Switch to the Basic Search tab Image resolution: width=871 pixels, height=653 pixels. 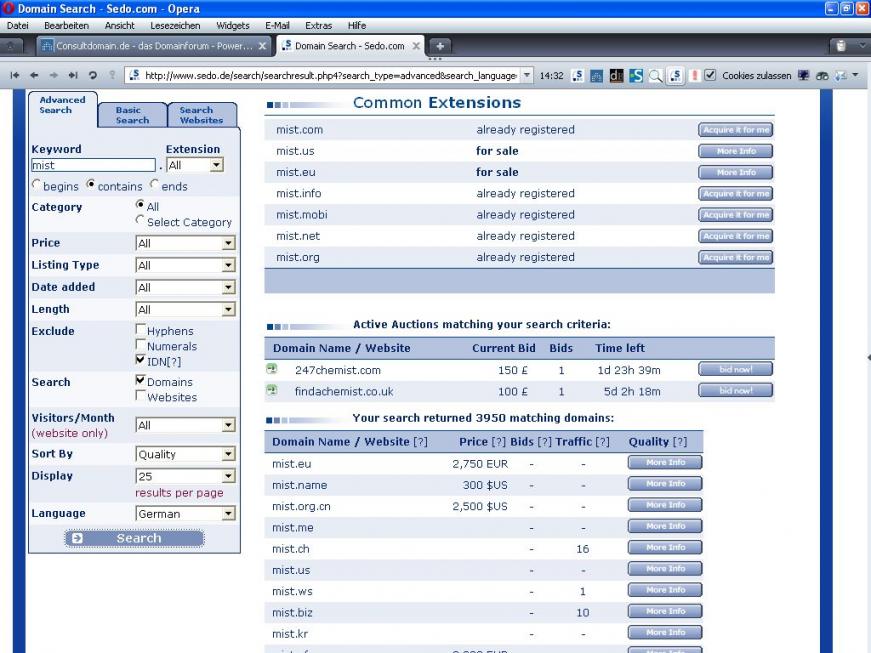click(x=132, y=115)
